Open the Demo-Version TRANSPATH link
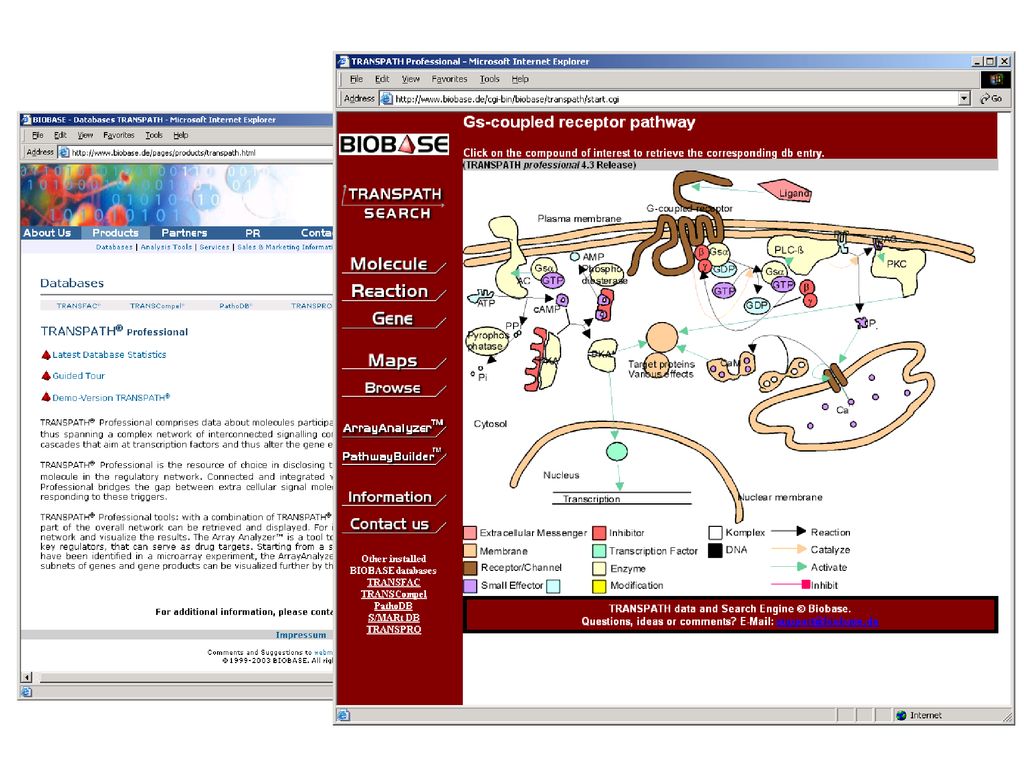Screen dimensions: 1024x768 point(111,397)
